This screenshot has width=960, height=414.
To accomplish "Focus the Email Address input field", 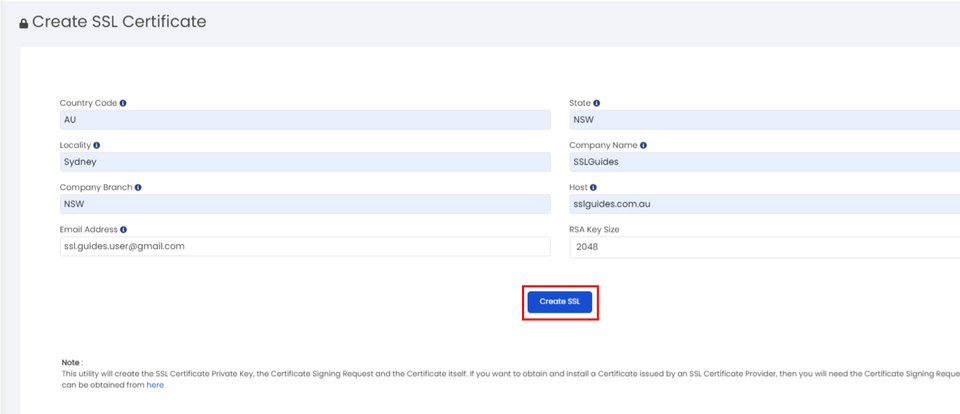I will click(x=305, y=246).
